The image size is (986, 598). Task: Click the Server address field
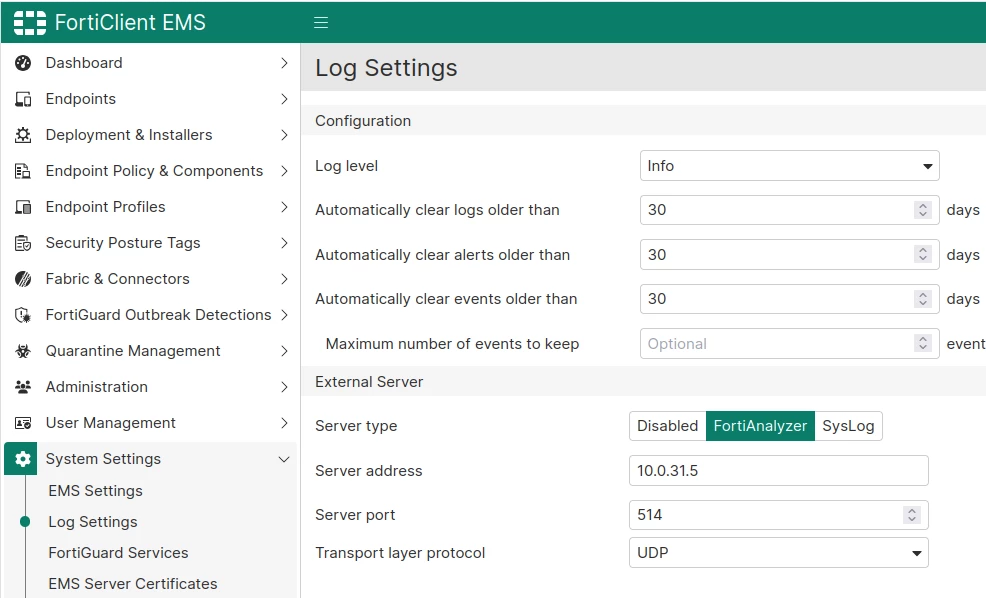coord(778,470)
